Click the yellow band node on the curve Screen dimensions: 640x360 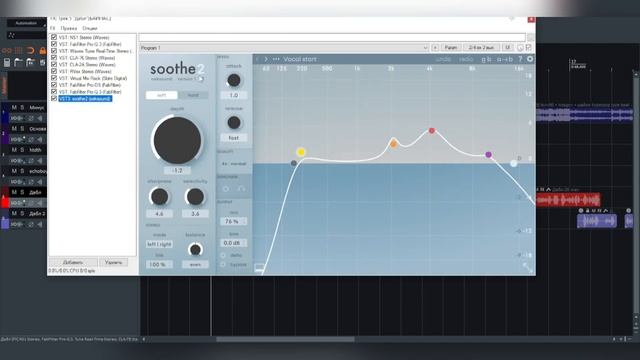click(x=301, y=152)
